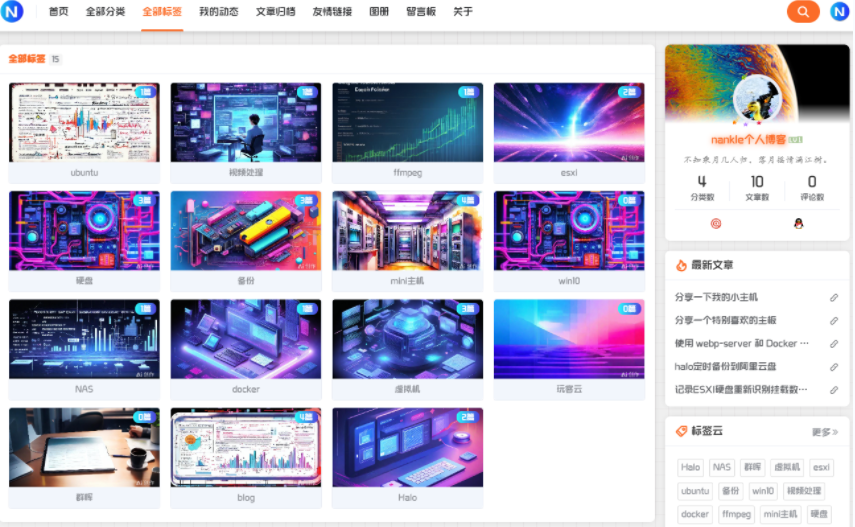The height and width of the screenshot is (527, 855).
Task: Click the red email icon in profile card
Action: (x=715, y=223)
